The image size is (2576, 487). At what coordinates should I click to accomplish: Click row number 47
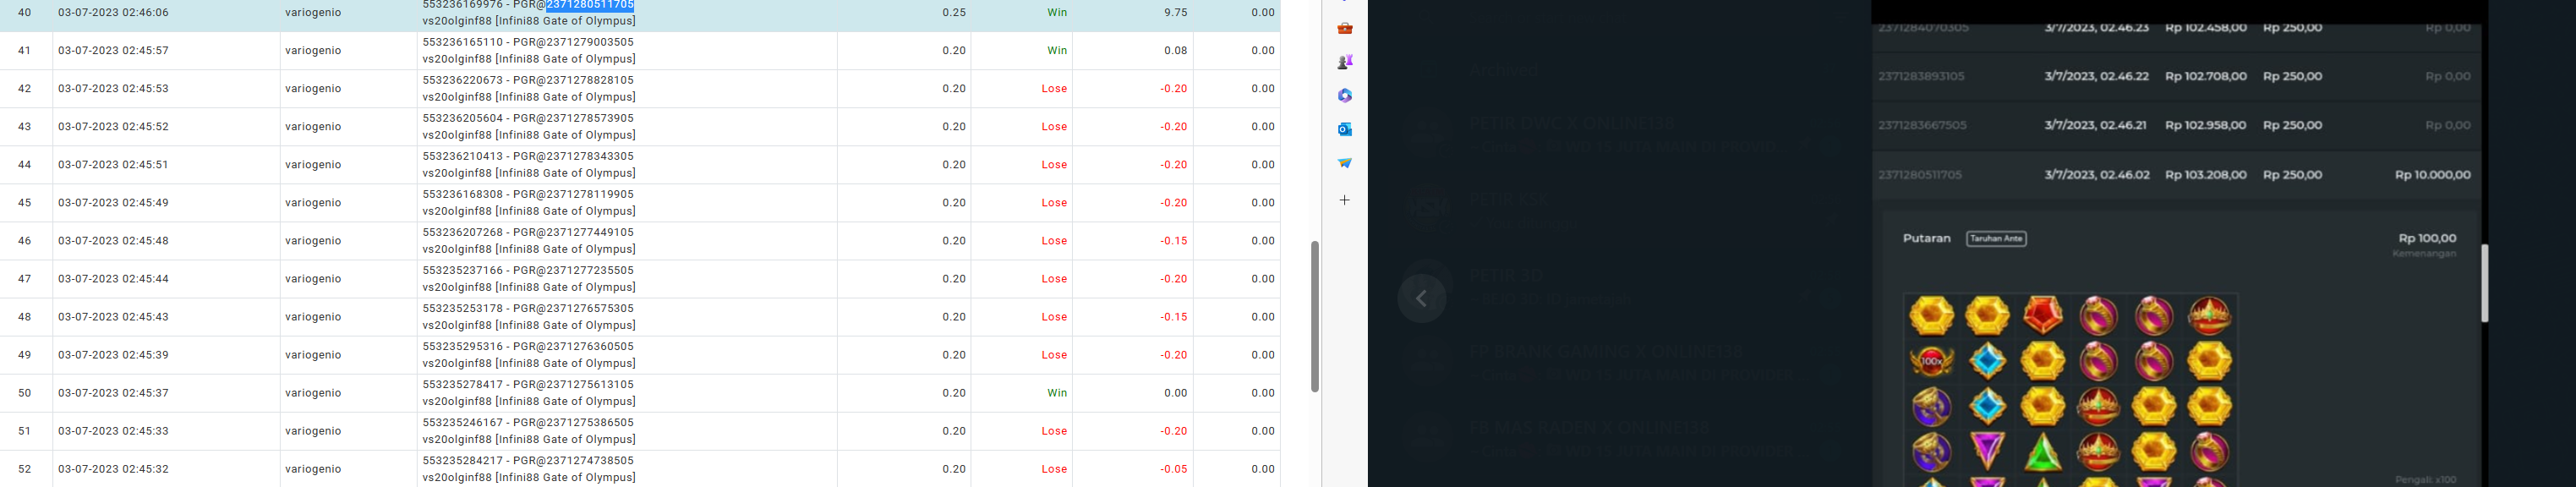pyautogui.click(x=25, y=279)
